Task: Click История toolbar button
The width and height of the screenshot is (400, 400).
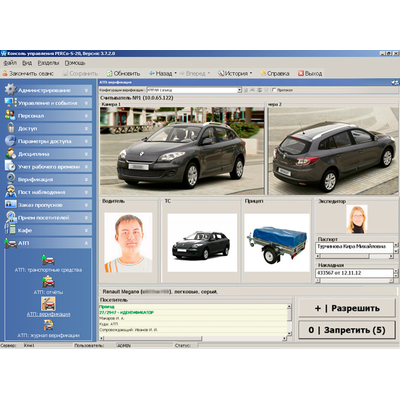Action: pos(233,73)
